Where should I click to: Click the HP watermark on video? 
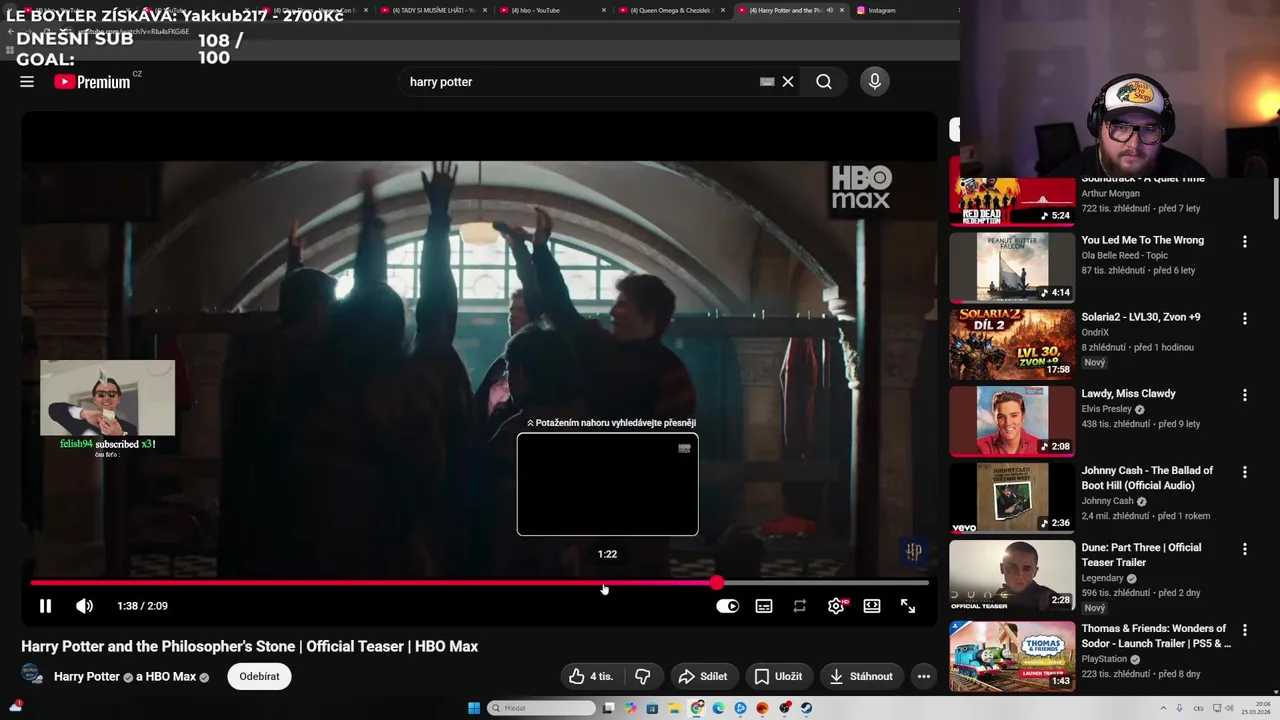(x=913, y=551)
